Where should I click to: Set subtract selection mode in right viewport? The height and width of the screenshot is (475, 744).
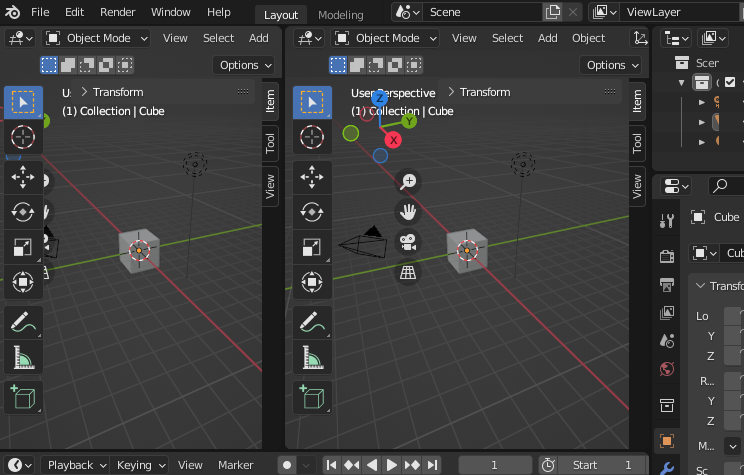(x=376, y=65)
